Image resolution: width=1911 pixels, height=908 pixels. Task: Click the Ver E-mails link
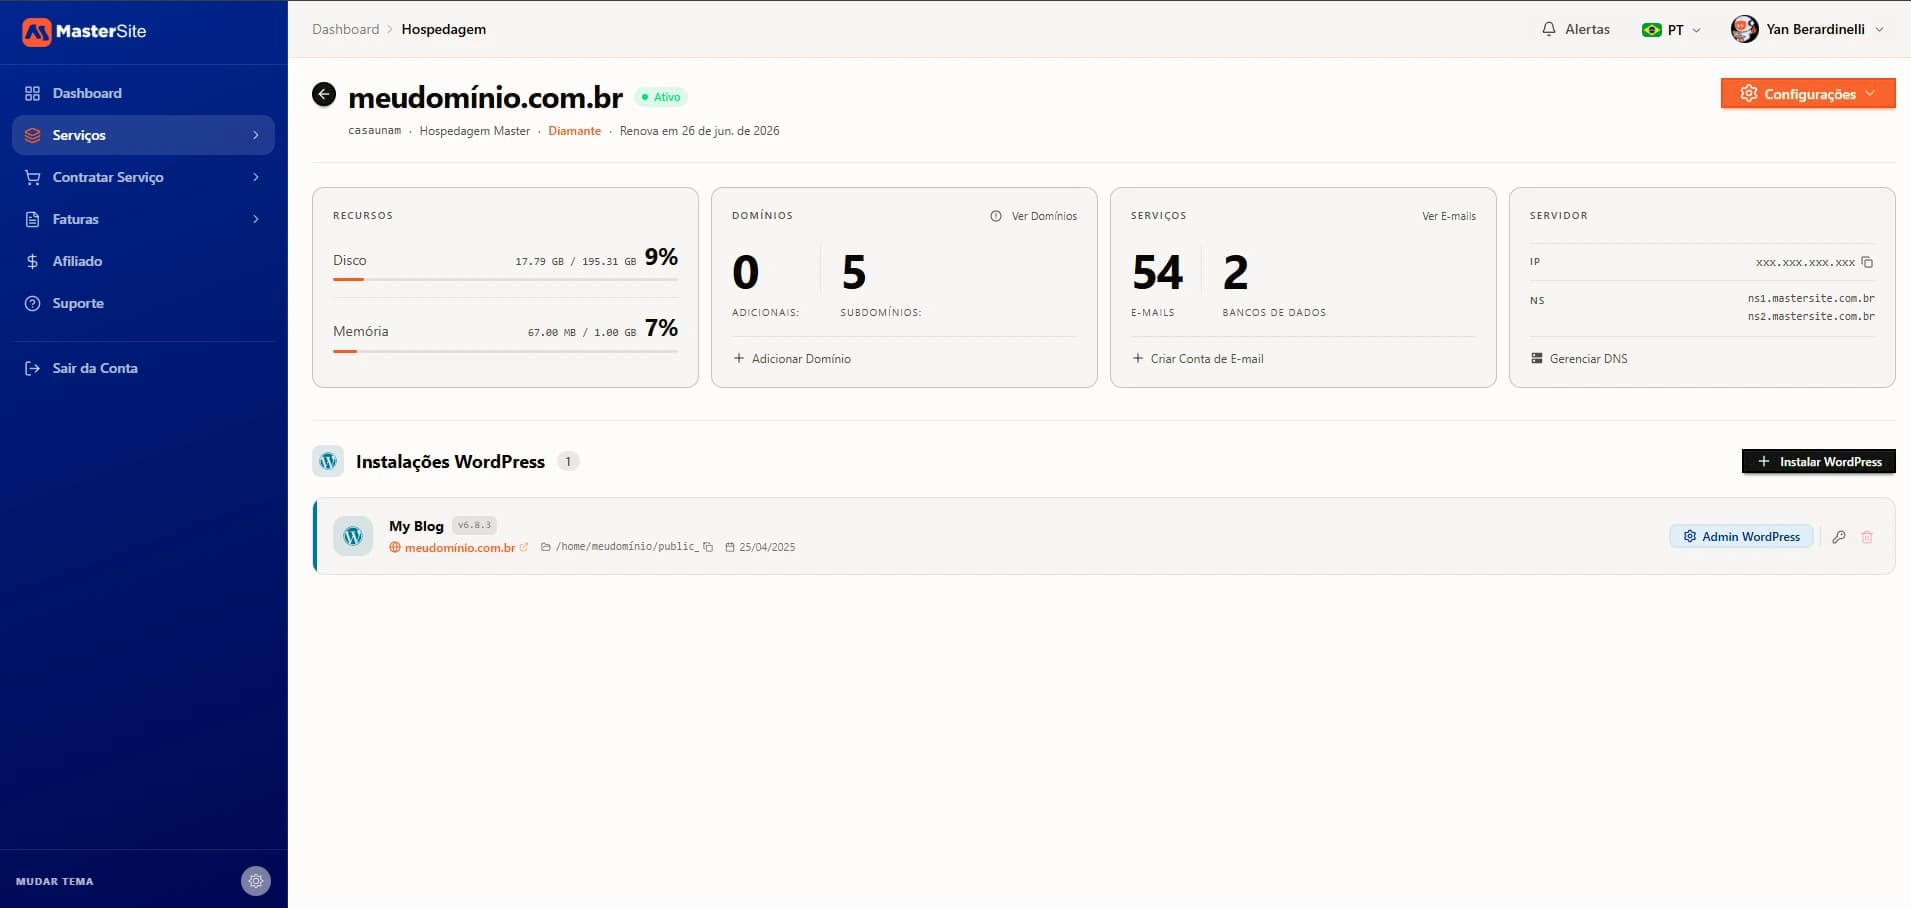1449,216
